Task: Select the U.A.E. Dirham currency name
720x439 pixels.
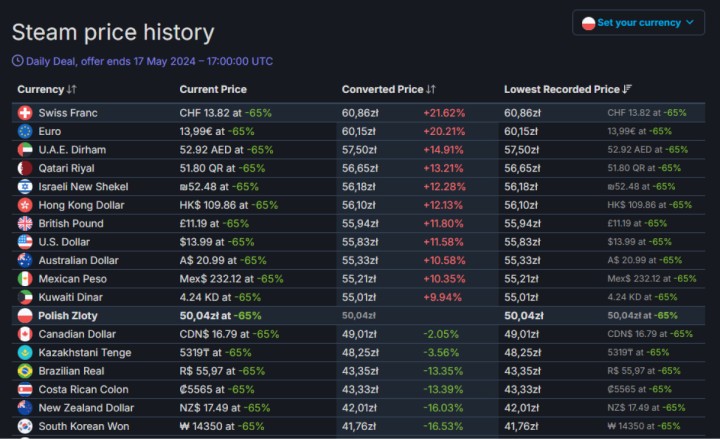Action: coord(72,150)
